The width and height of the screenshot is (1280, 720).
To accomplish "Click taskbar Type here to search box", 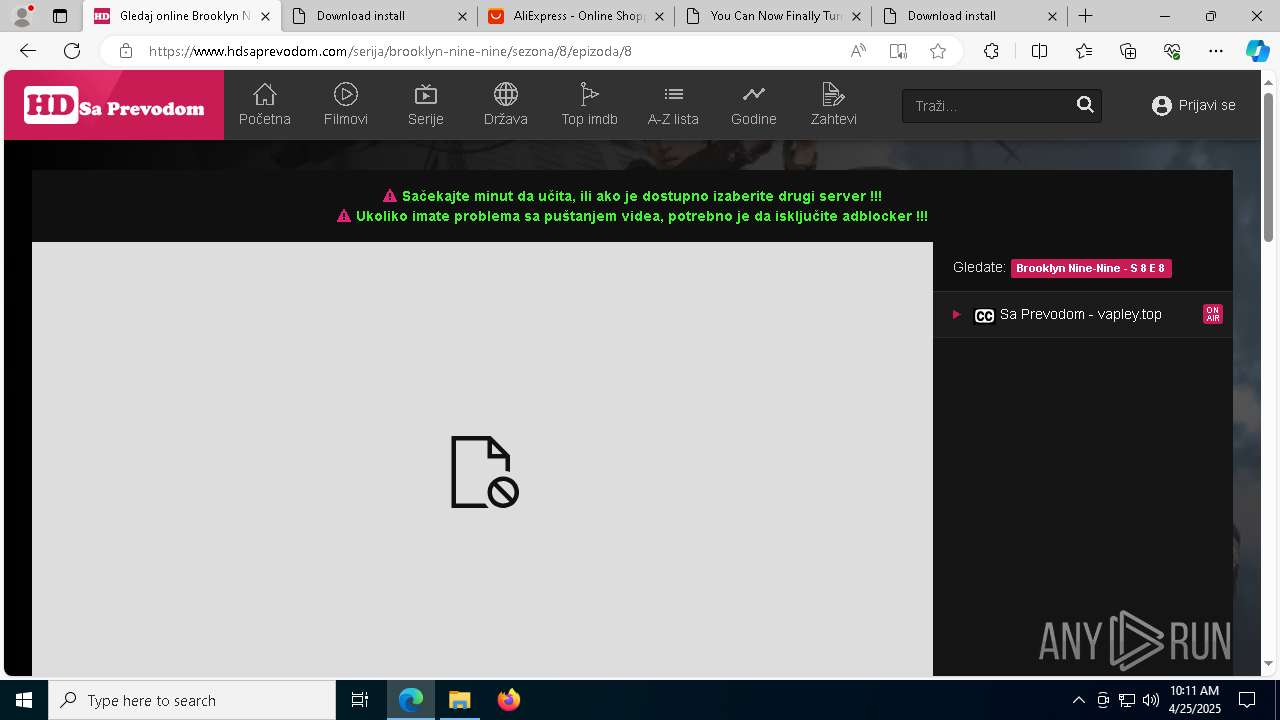I will (x=192, y=700).
